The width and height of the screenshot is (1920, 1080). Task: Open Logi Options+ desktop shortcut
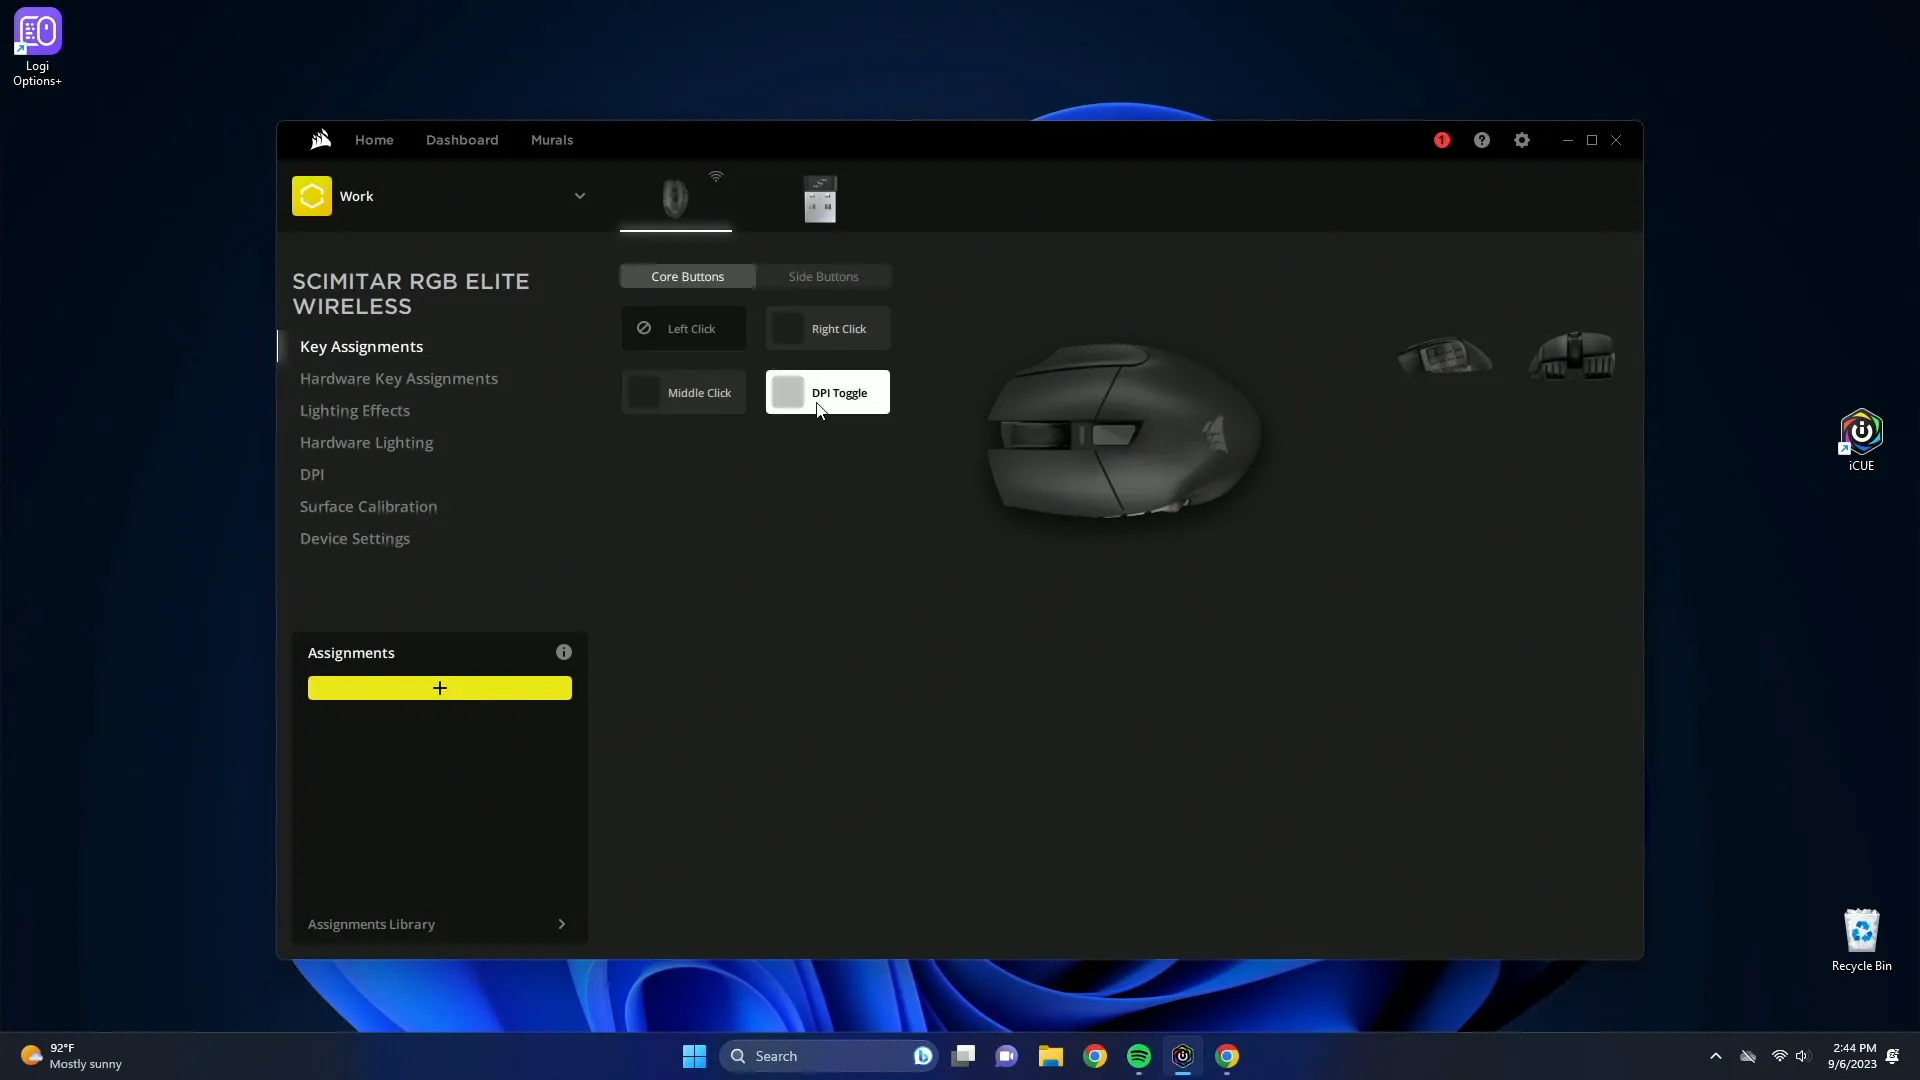tap(37, 47)
